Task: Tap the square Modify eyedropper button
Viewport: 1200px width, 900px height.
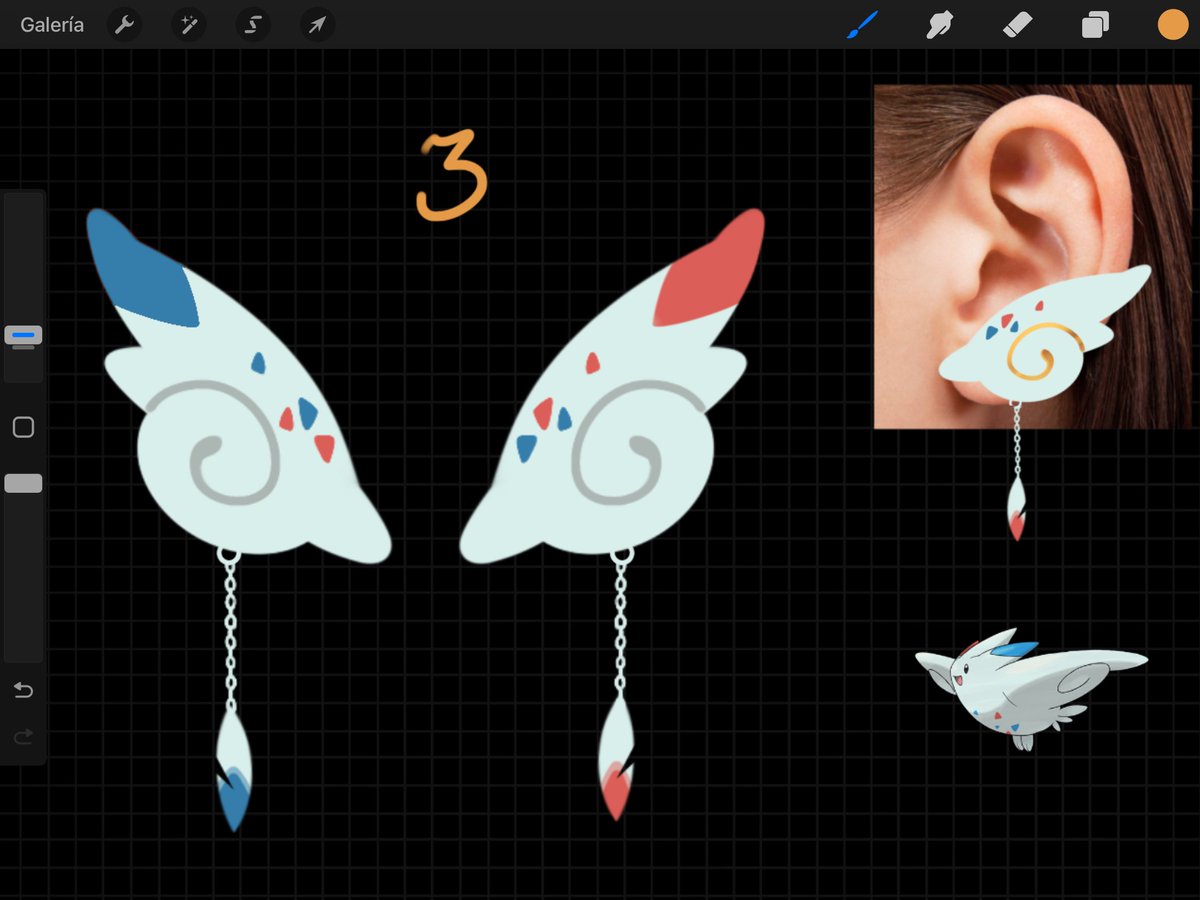Action: pos(23,427)
